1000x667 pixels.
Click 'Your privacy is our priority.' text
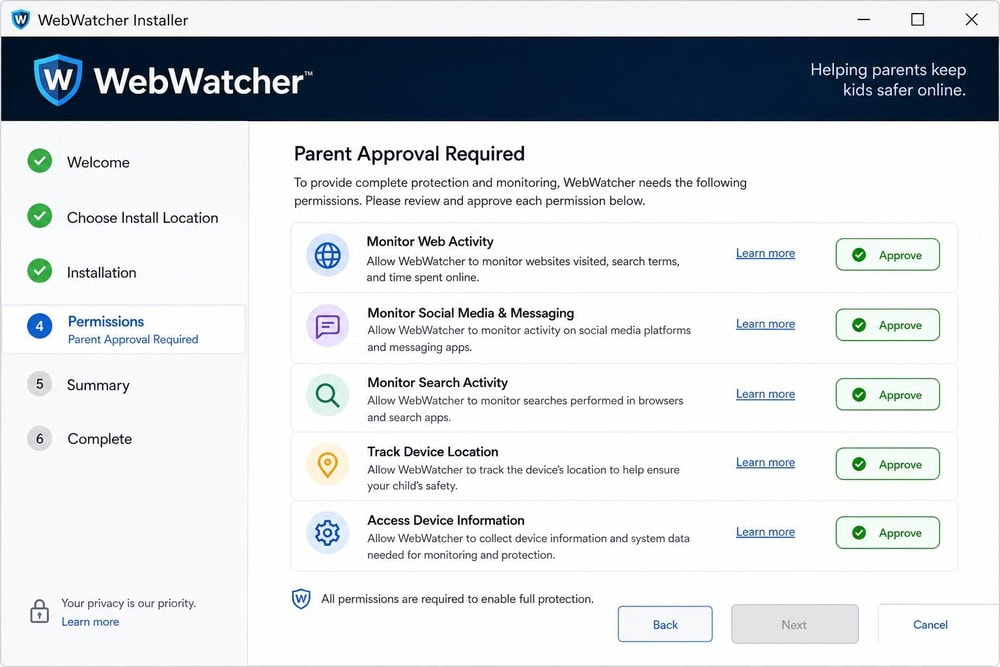pos(128,603)
